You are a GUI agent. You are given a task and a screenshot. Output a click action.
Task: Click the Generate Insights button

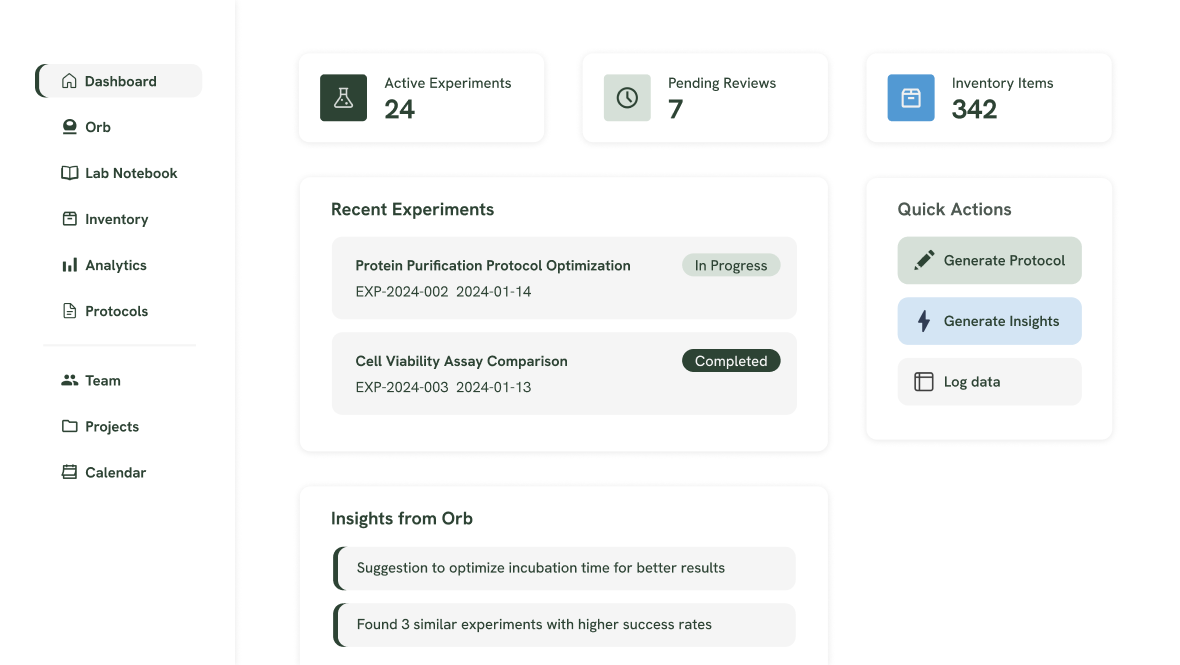point(989,321)
